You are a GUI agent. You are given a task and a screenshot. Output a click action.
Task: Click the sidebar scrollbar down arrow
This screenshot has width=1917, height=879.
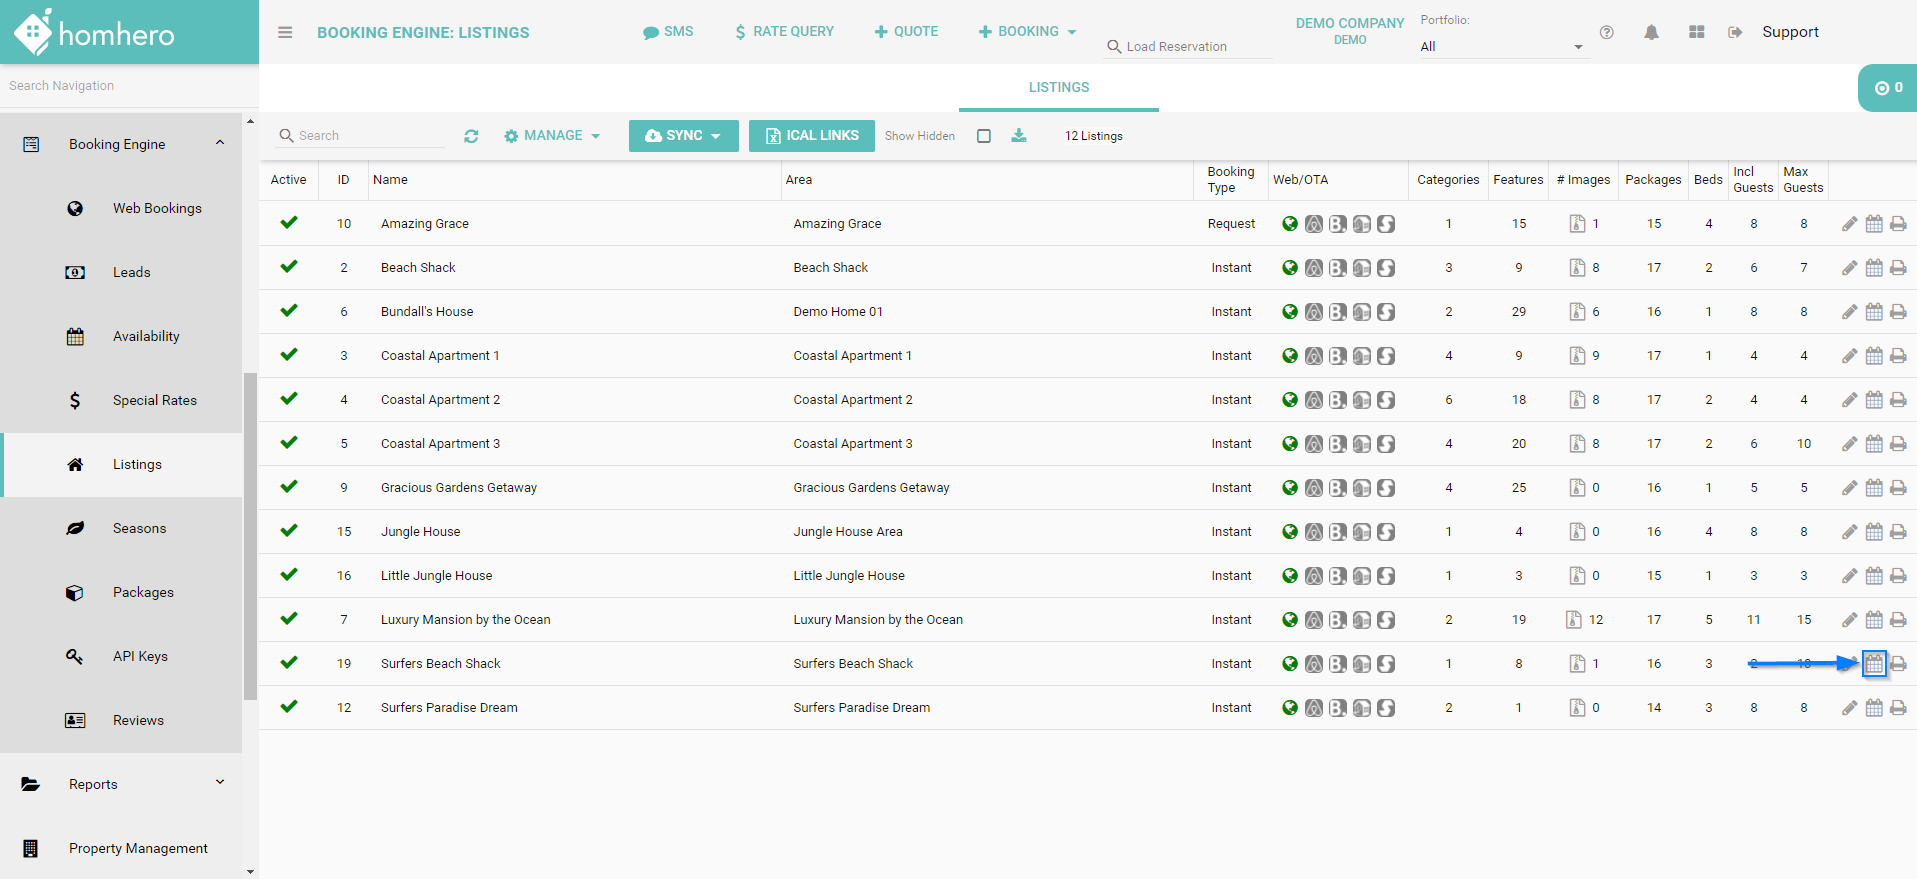[250, 871]
